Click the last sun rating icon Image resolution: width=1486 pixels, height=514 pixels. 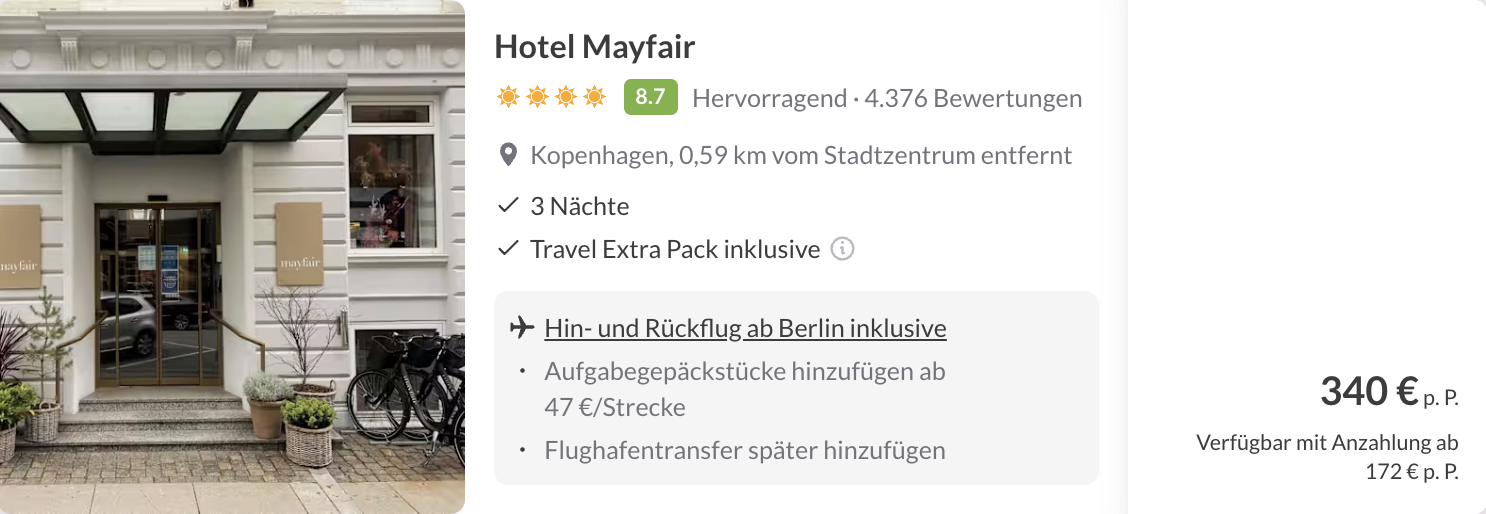click(595, 97)
